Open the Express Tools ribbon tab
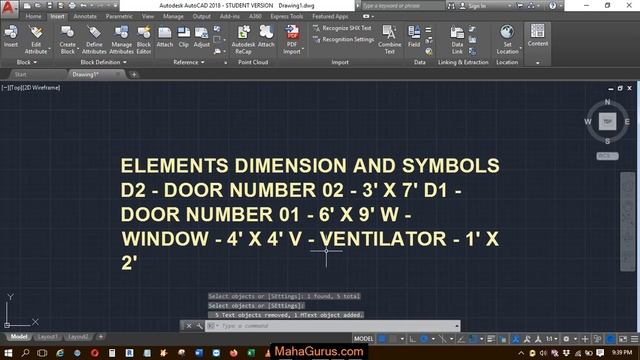The width and height of the screenshot is (640, 360). [287, 16]
